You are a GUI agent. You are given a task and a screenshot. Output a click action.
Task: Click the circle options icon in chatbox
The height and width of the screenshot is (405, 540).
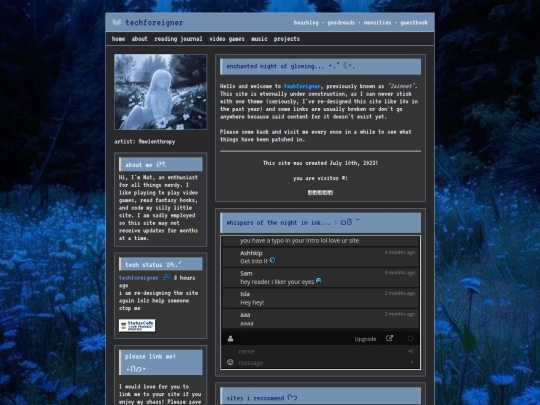410,339
